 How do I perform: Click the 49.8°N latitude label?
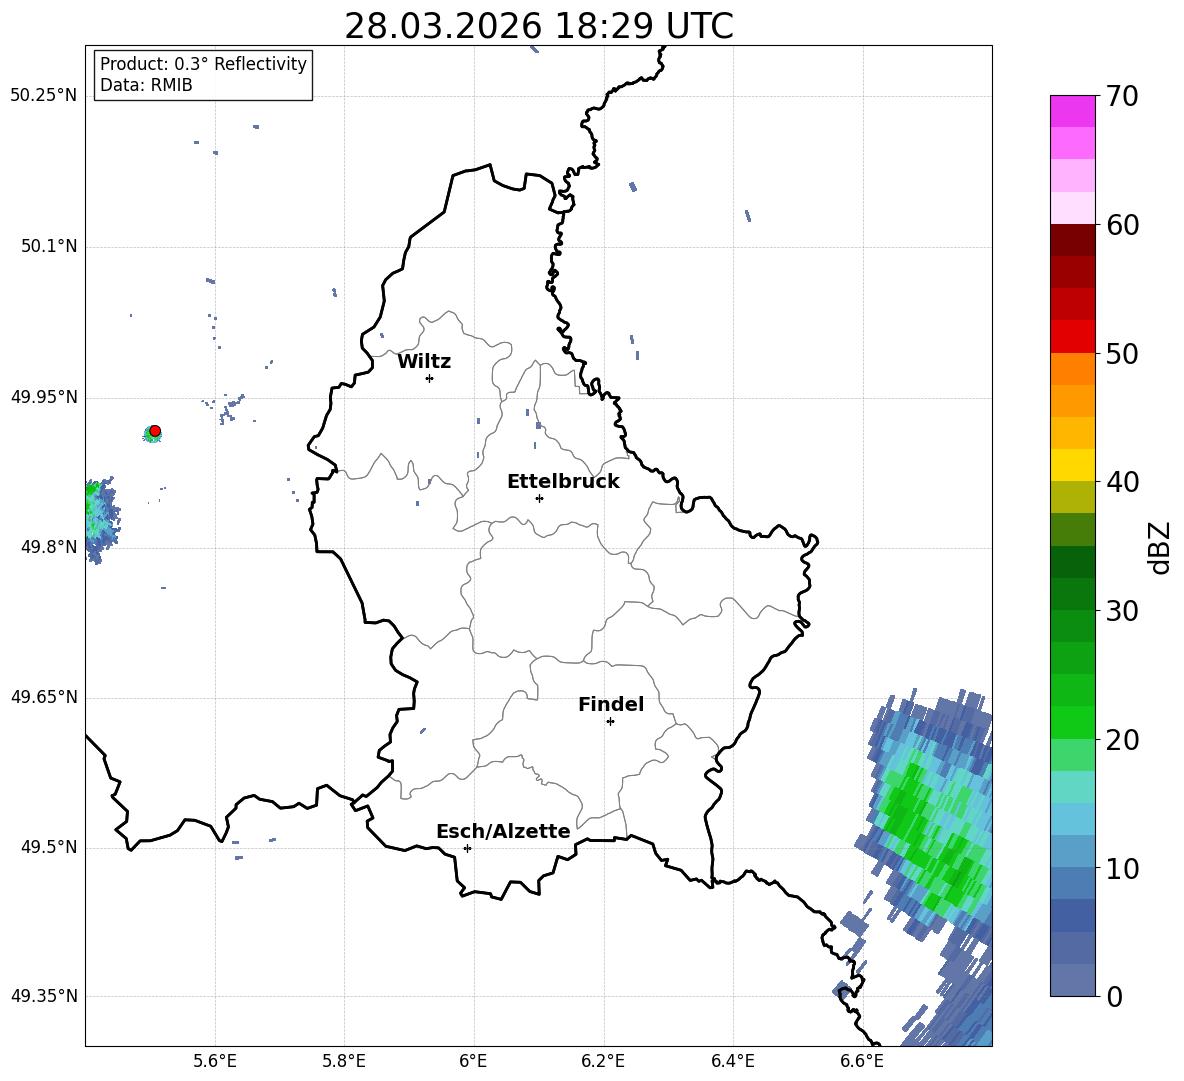tap(49, 547)
